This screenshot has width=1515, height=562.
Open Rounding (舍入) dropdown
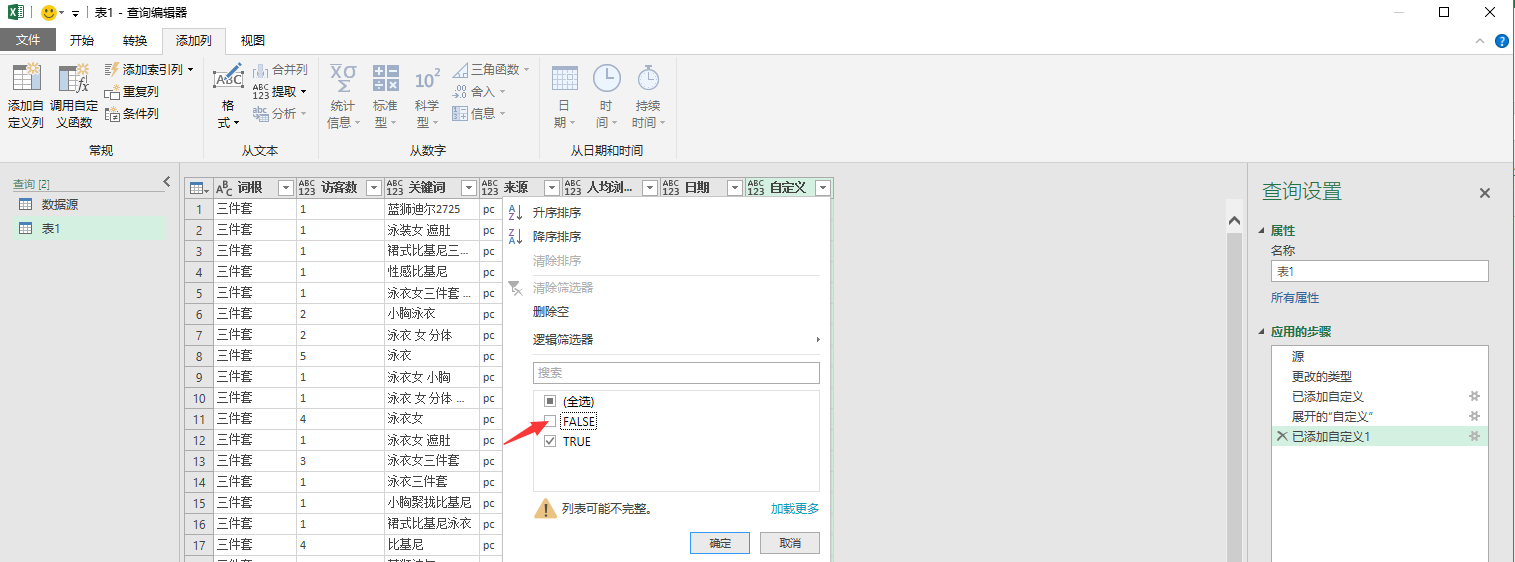[479, 92]
